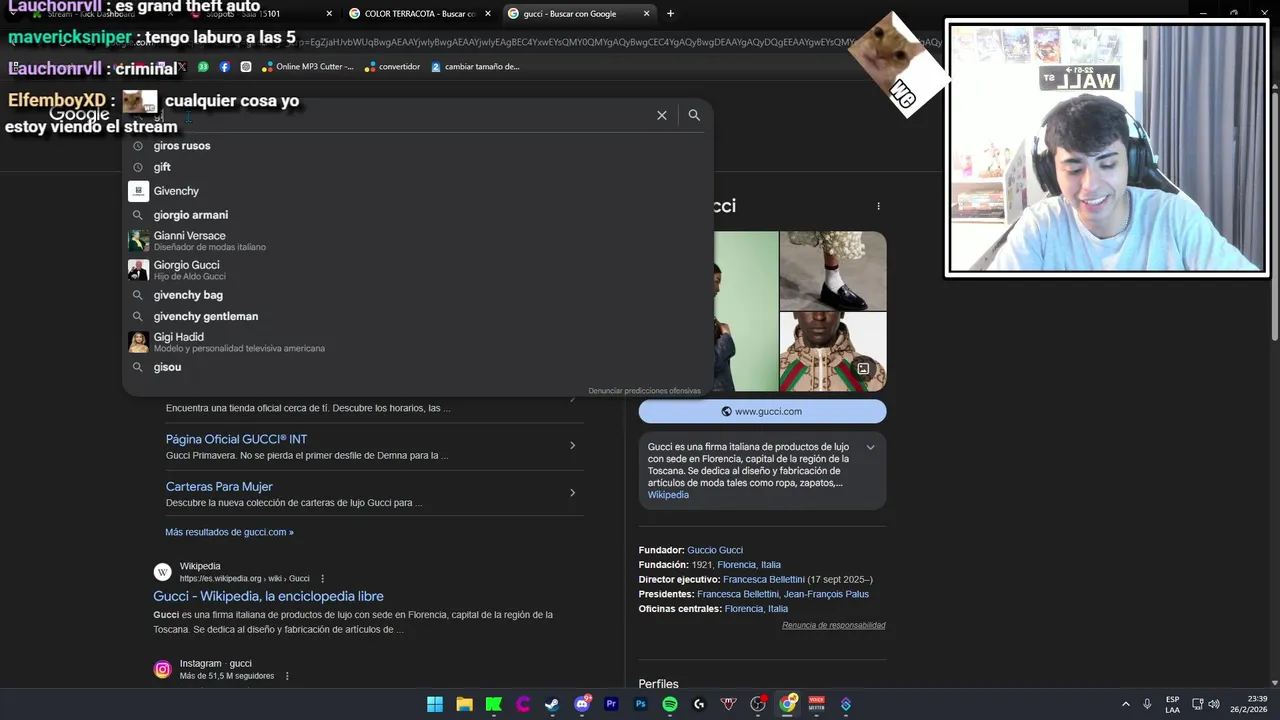The image size is (1280, 720).
Task: Expand the Gucci description chevron
Action: pyautogui.click(x=870, y=448)
